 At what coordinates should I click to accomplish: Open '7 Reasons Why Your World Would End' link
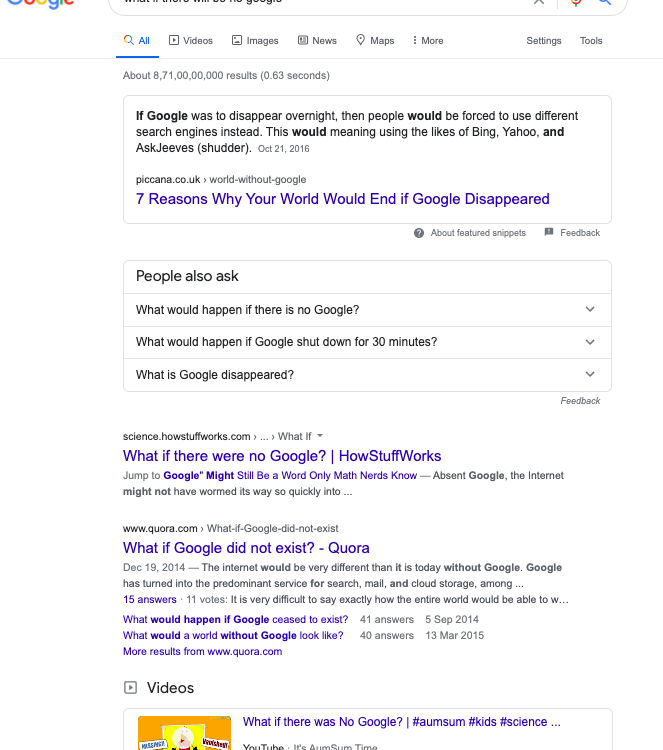pos(343,199)
